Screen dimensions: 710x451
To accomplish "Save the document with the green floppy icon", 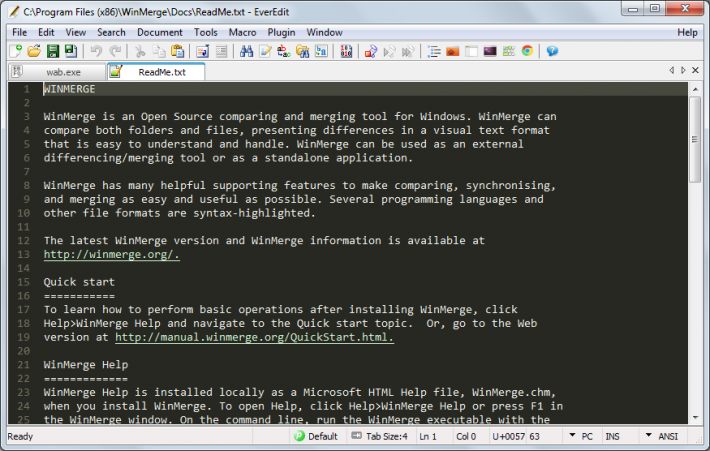I will (x=53, y=51).
